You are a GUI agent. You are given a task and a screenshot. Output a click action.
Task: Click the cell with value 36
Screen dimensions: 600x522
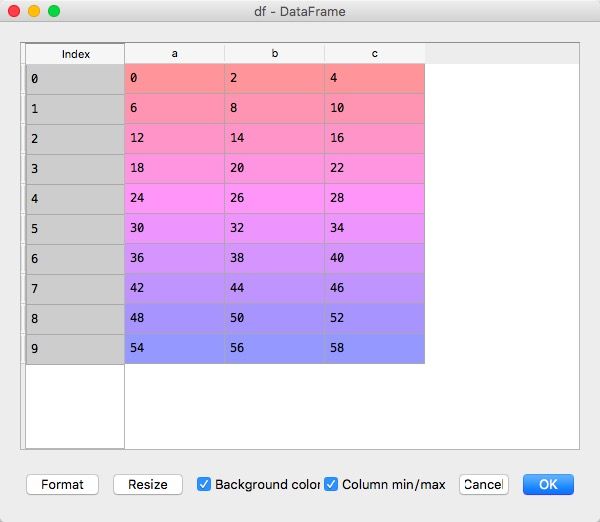pyautogui.click(x=174, y=258)
